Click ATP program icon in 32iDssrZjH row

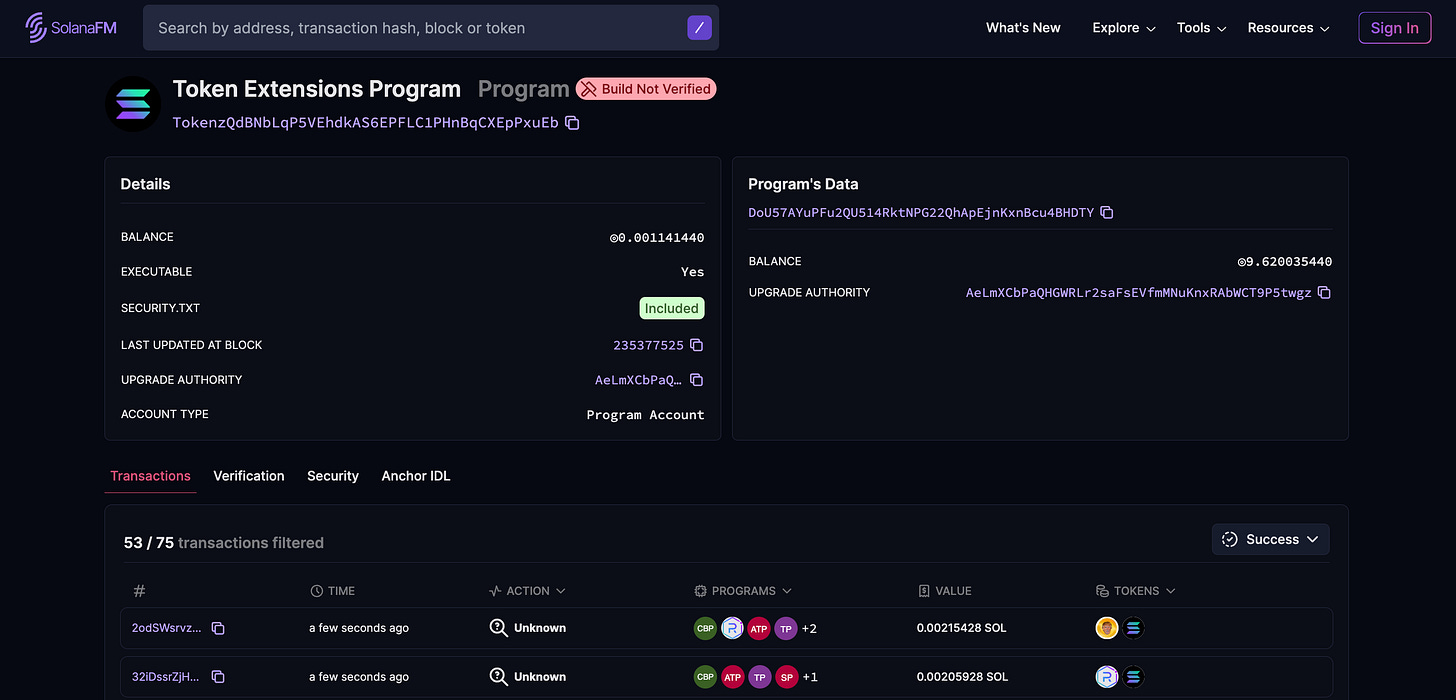tap(732, 677)
